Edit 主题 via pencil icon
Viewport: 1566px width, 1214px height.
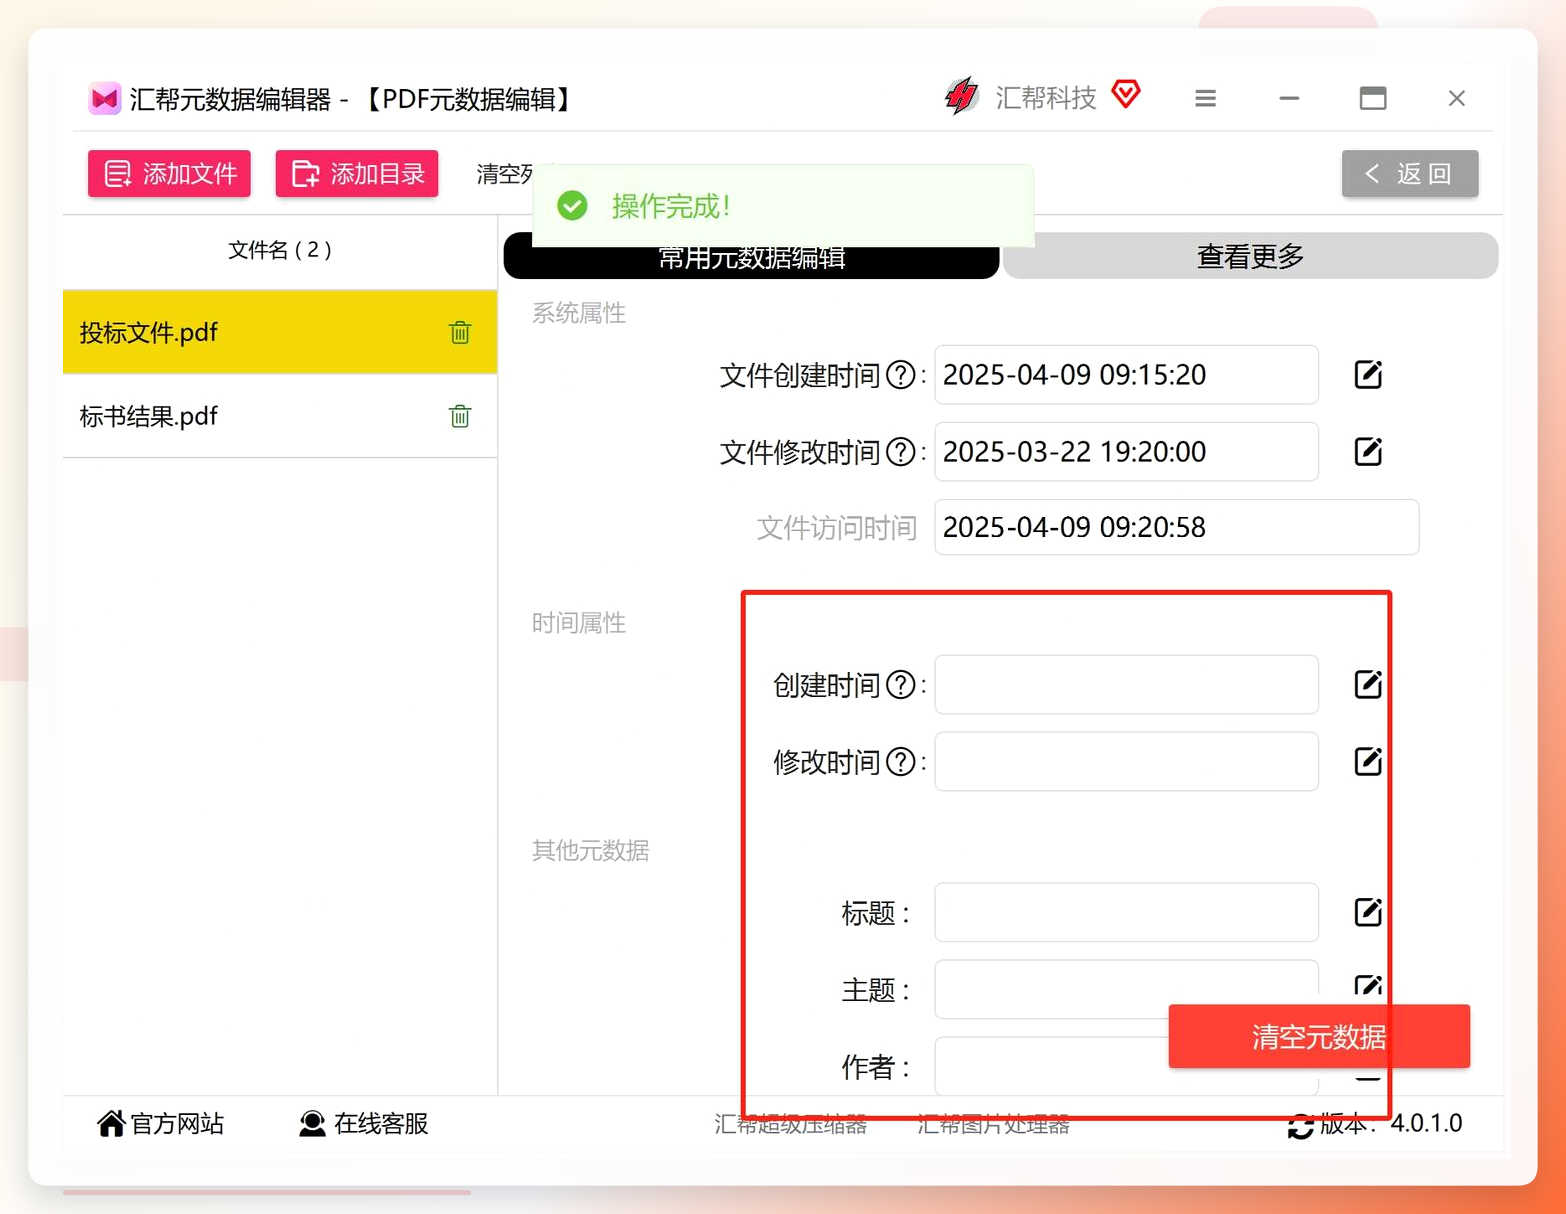pyautogui.click(x=1368, y=988)
